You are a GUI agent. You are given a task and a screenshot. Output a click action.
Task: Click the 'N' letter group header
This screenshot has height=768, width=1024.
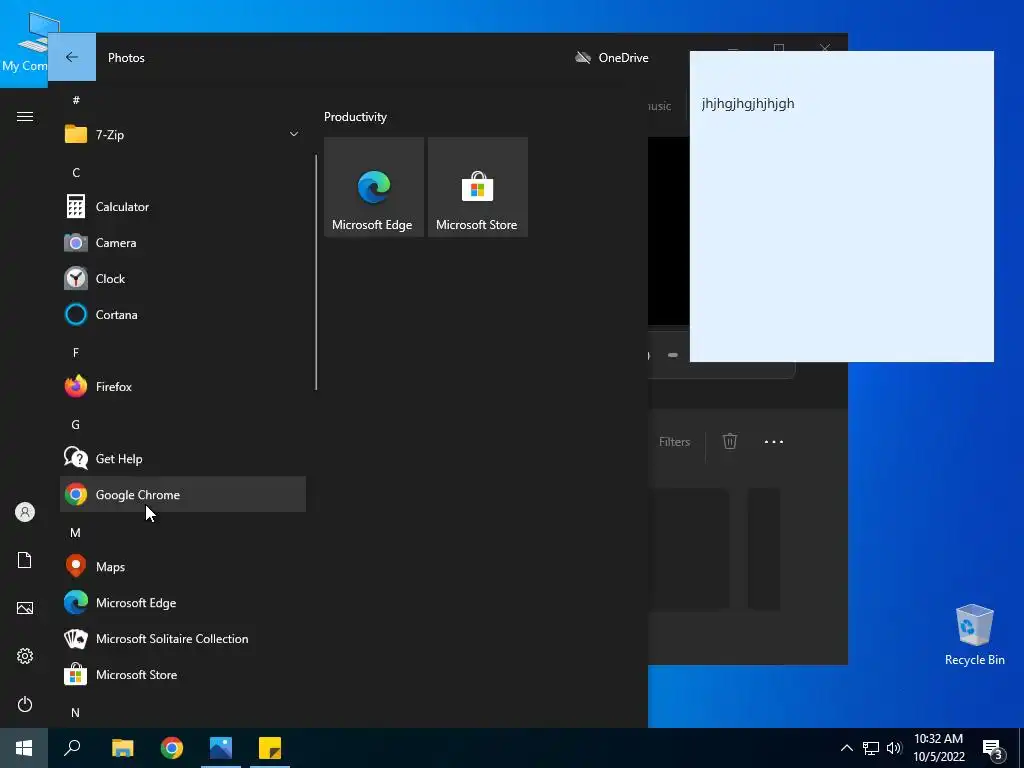click(76, 712)
